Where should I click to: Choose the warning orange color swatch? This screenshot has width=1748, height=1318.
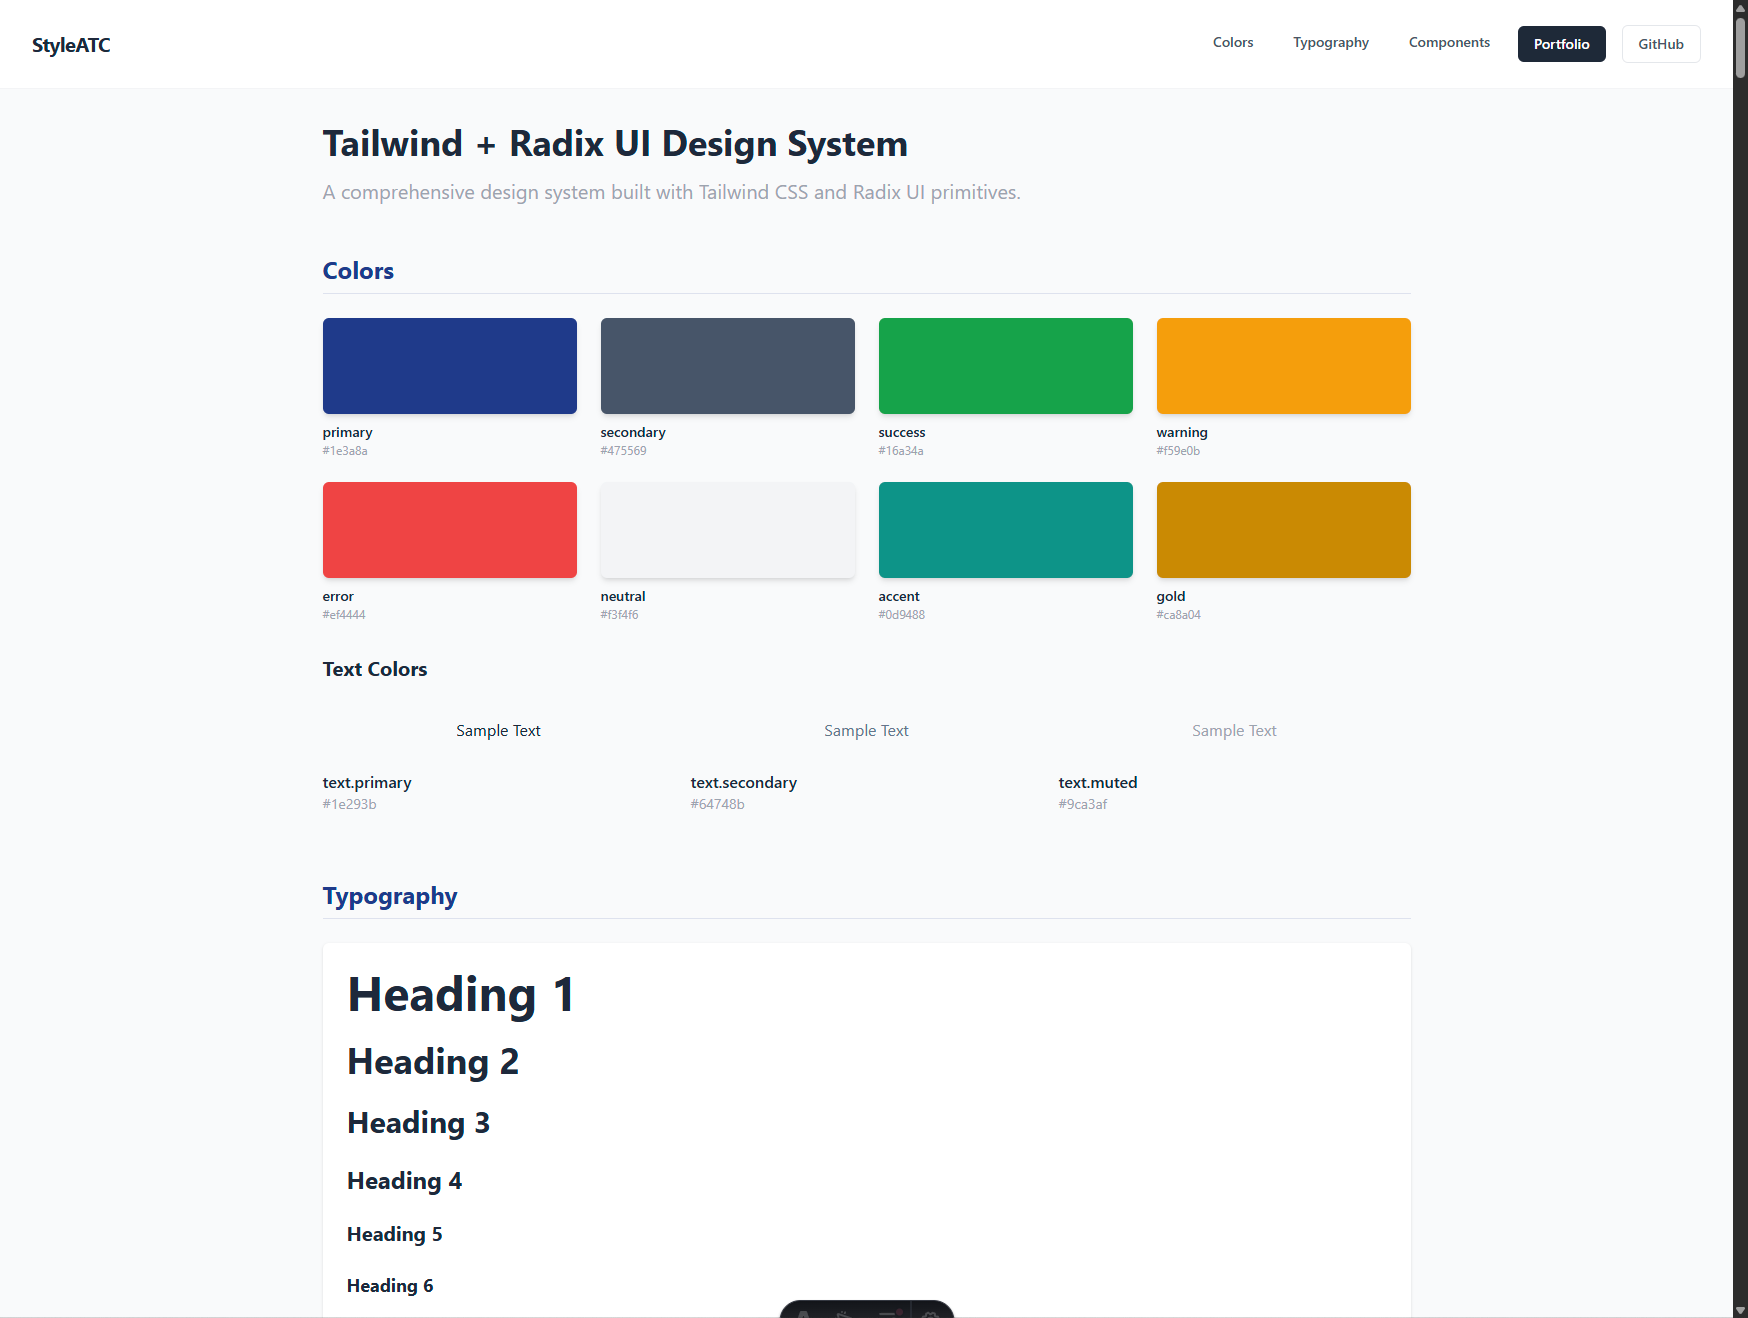1283,366
